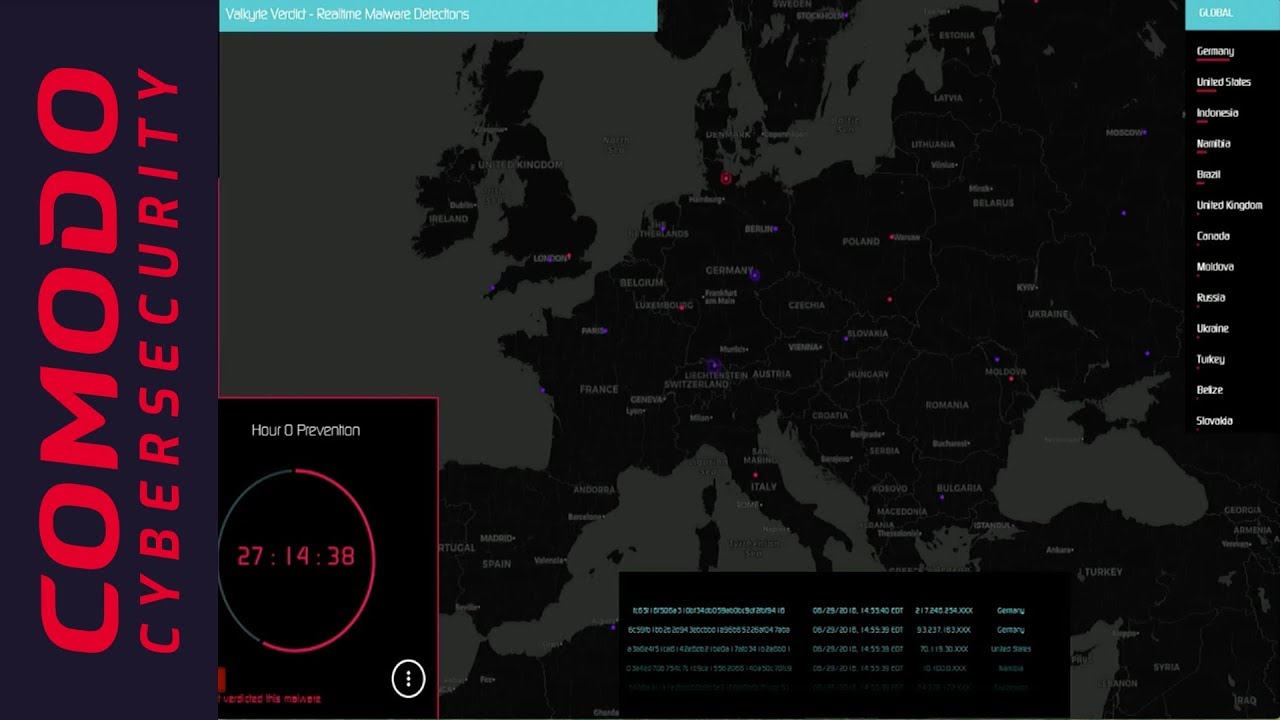Choose Belize in the country sidebar

(1209, 390)
